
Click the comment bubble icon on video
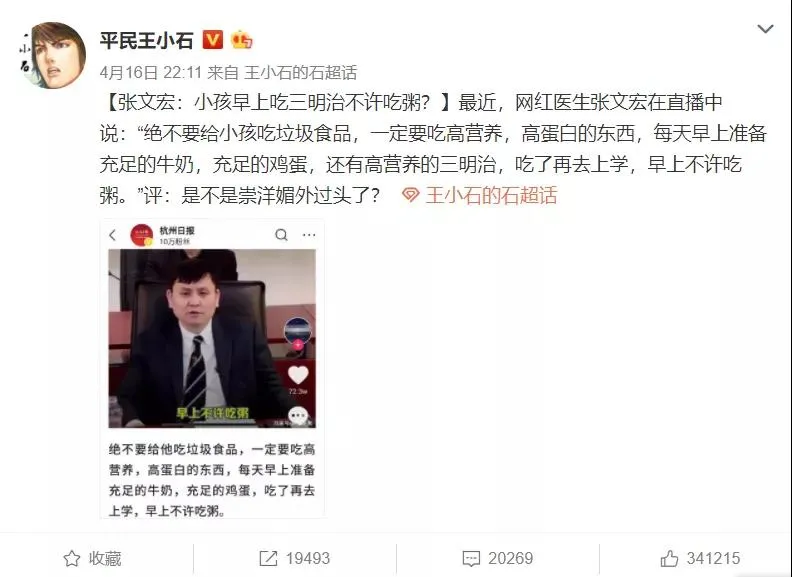coord(298,416)
